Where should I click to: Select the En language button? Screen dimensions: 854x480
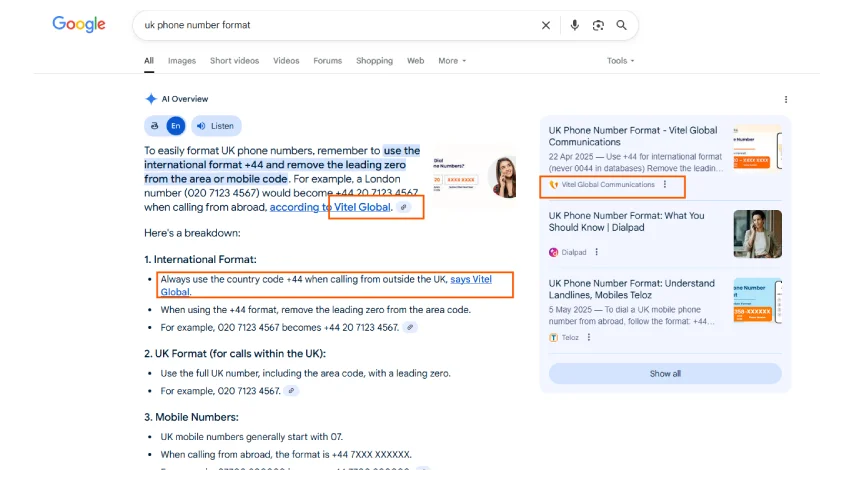(x=175, y=126)
